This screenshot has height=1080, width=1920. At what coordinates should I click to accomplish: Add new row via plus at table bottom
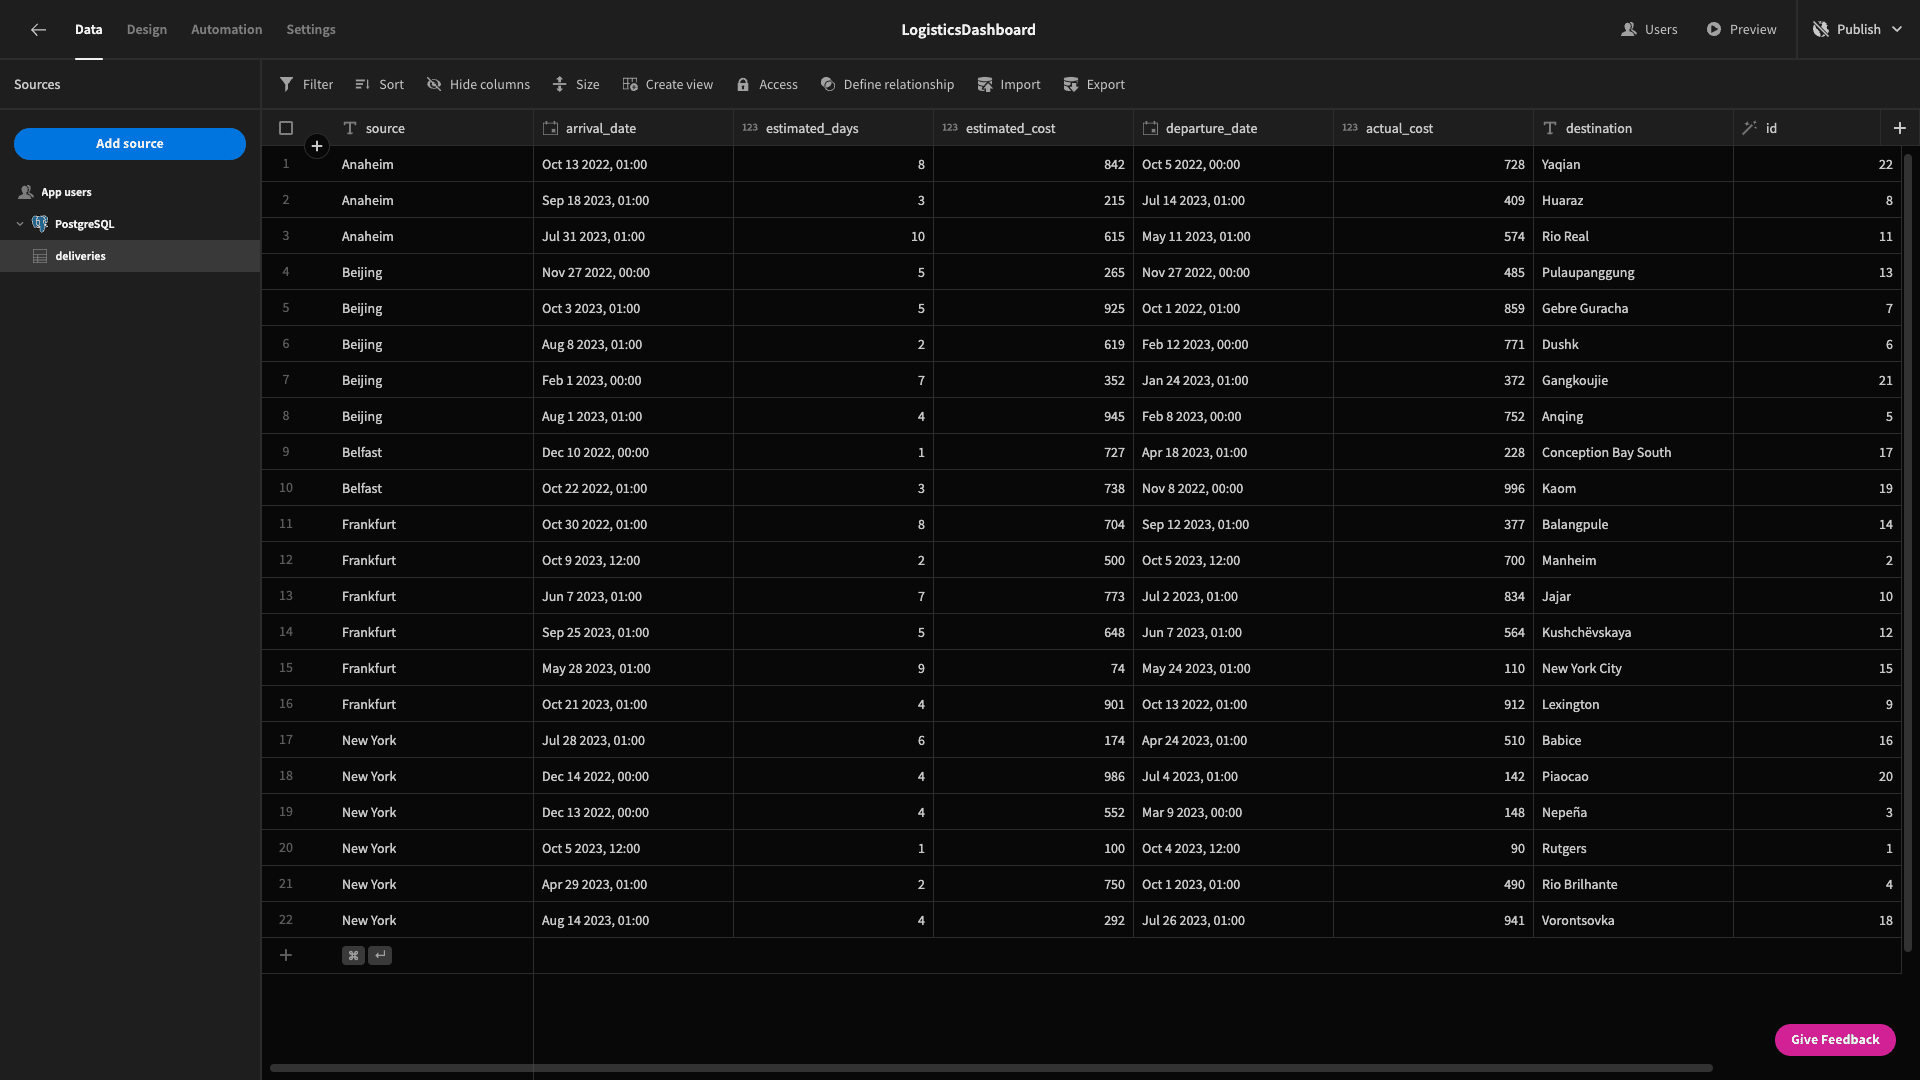point(286,955)
